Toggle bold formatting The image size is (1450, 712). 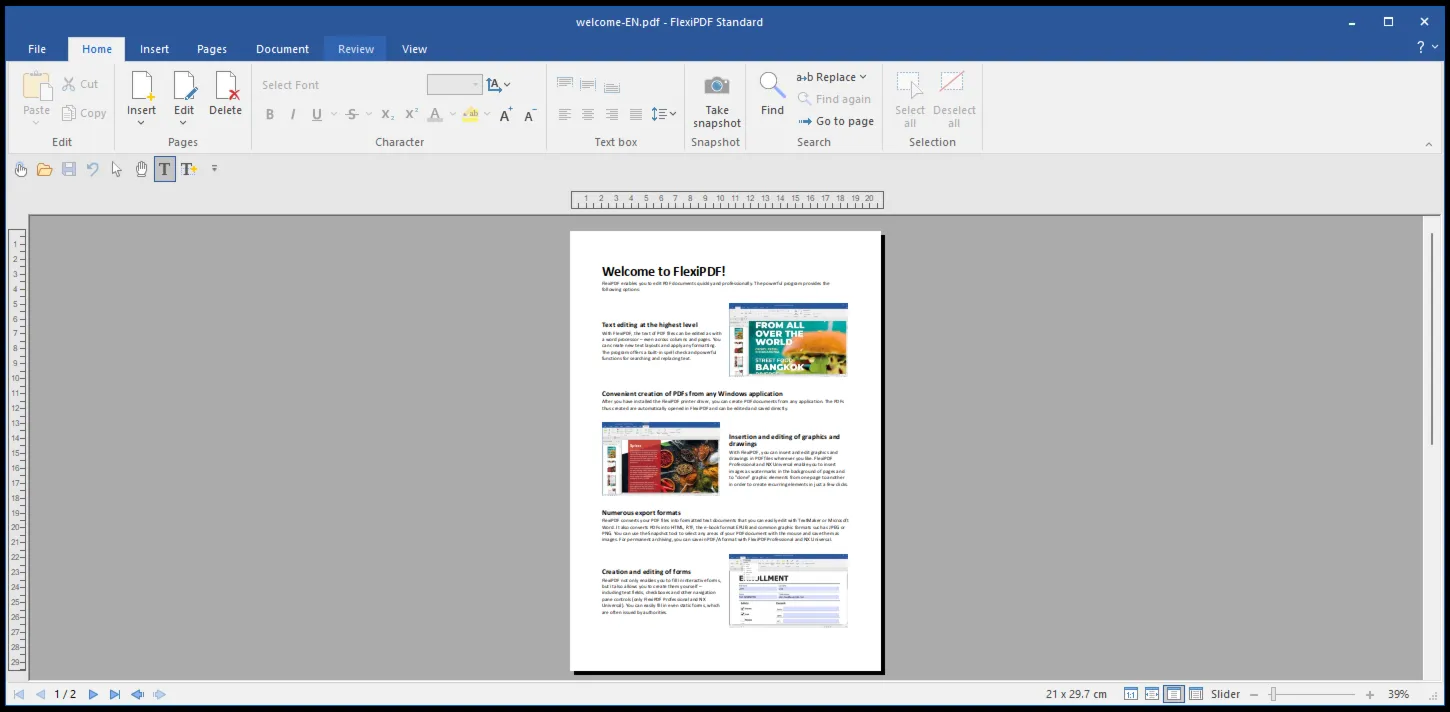pos(270,115)
